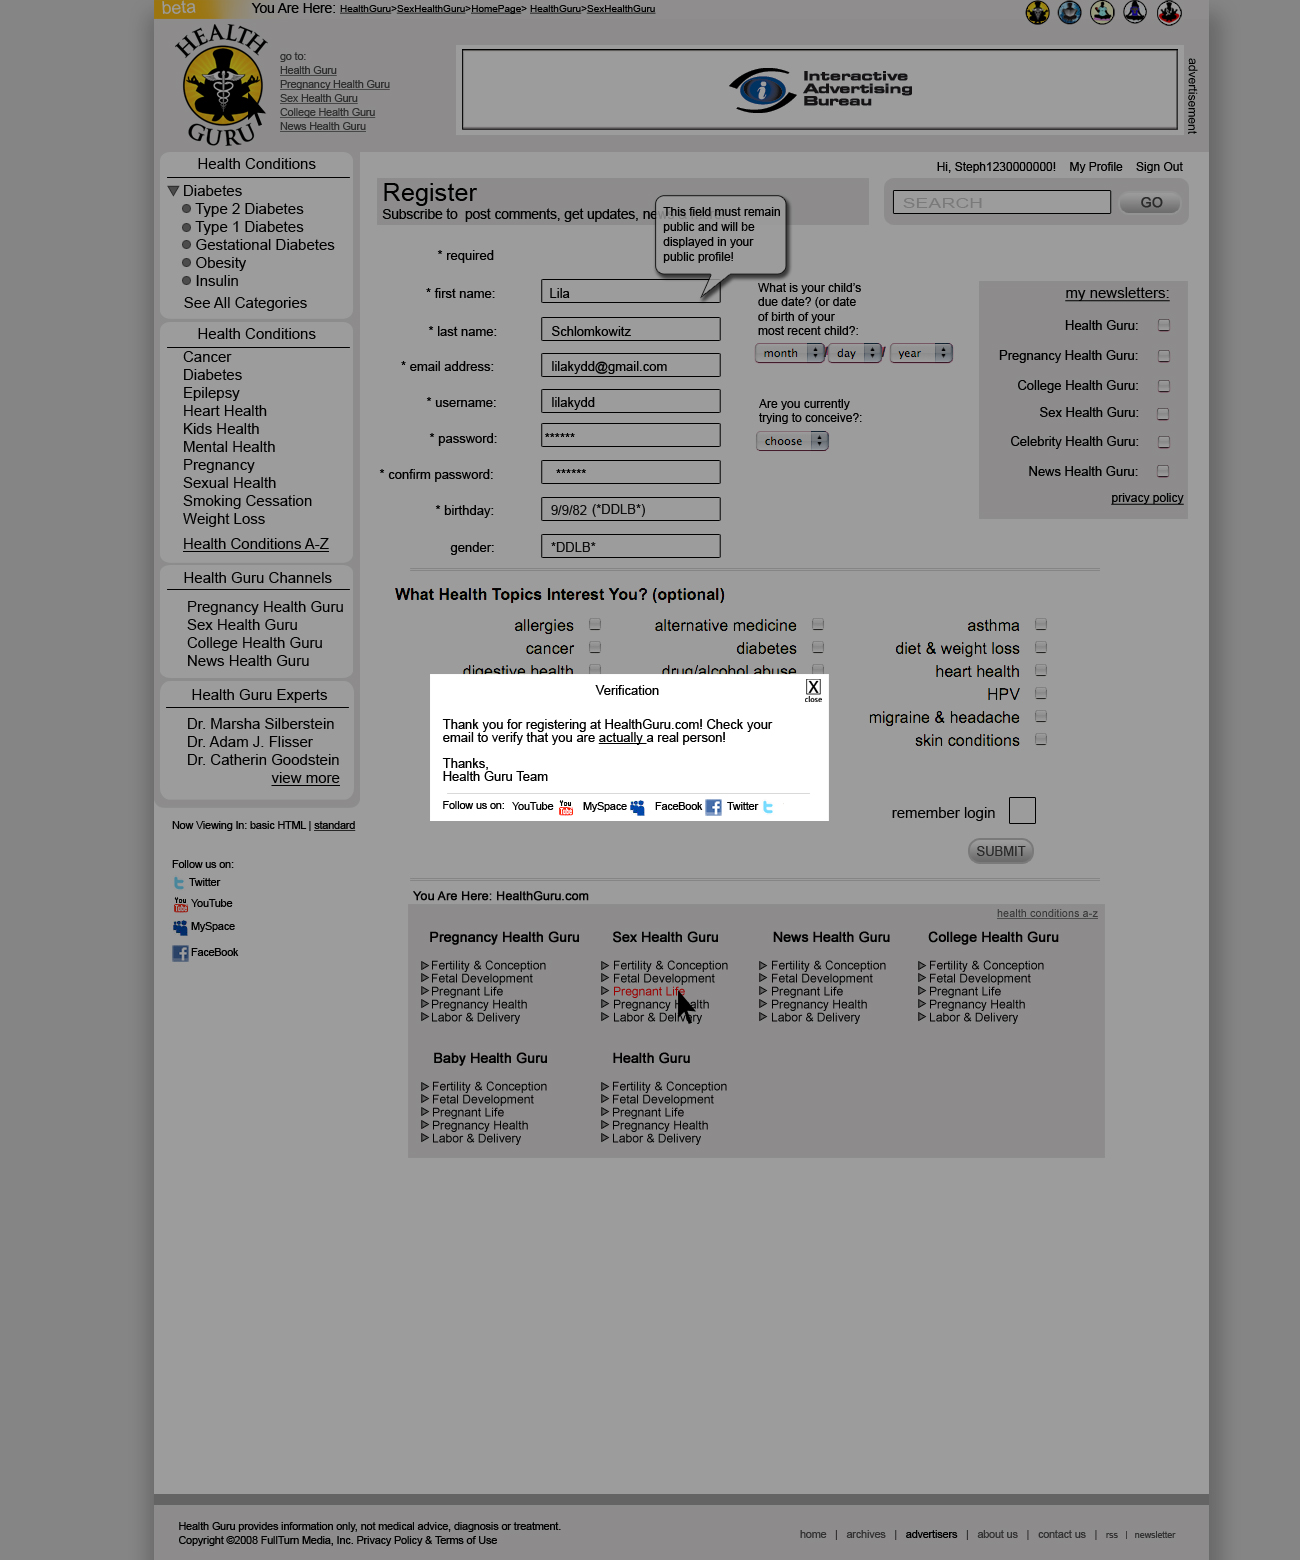Click into the SEARCH field

pyautogui.click(x=1001, y=202)
